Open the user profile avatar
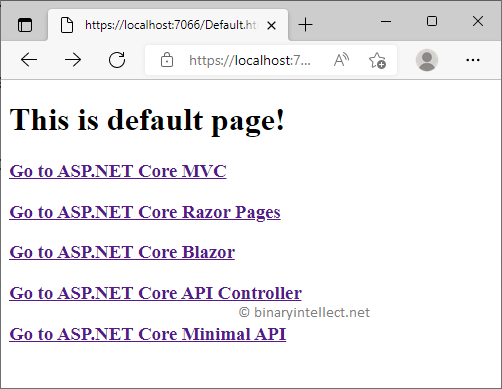This screenshot has height=389, width=502. pyautogui.click(x=427, y=60)
